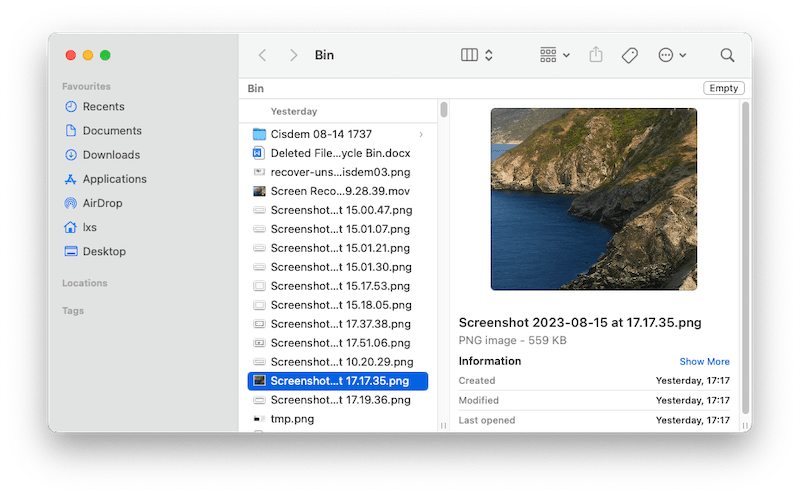Viewport: 800px width, 496px height.
Task: Click the preview pane scrollbar
Action: coord(745,258)
